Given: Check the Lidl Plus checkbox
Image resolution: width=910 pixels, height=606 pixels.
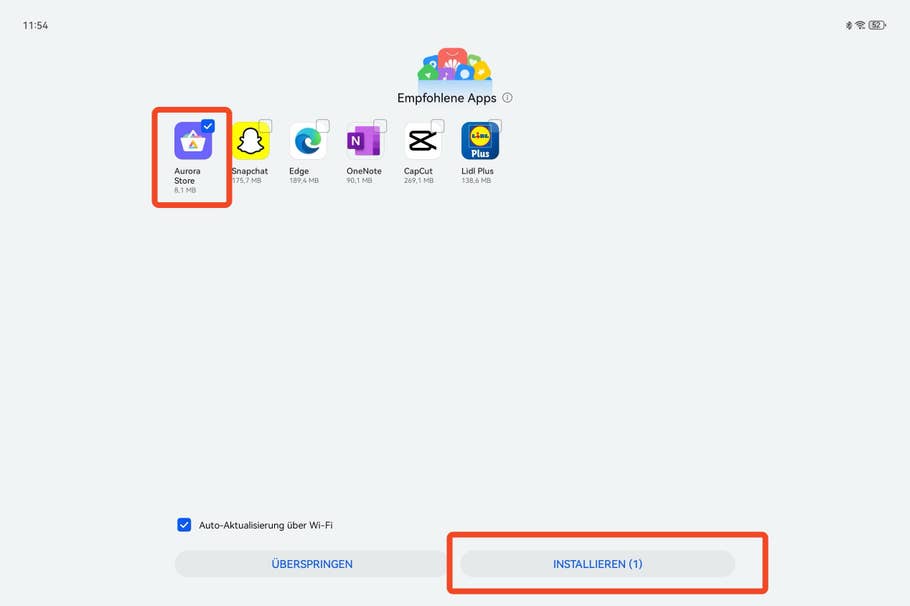Looking at the screenshot, I should [x=493, y=124].
